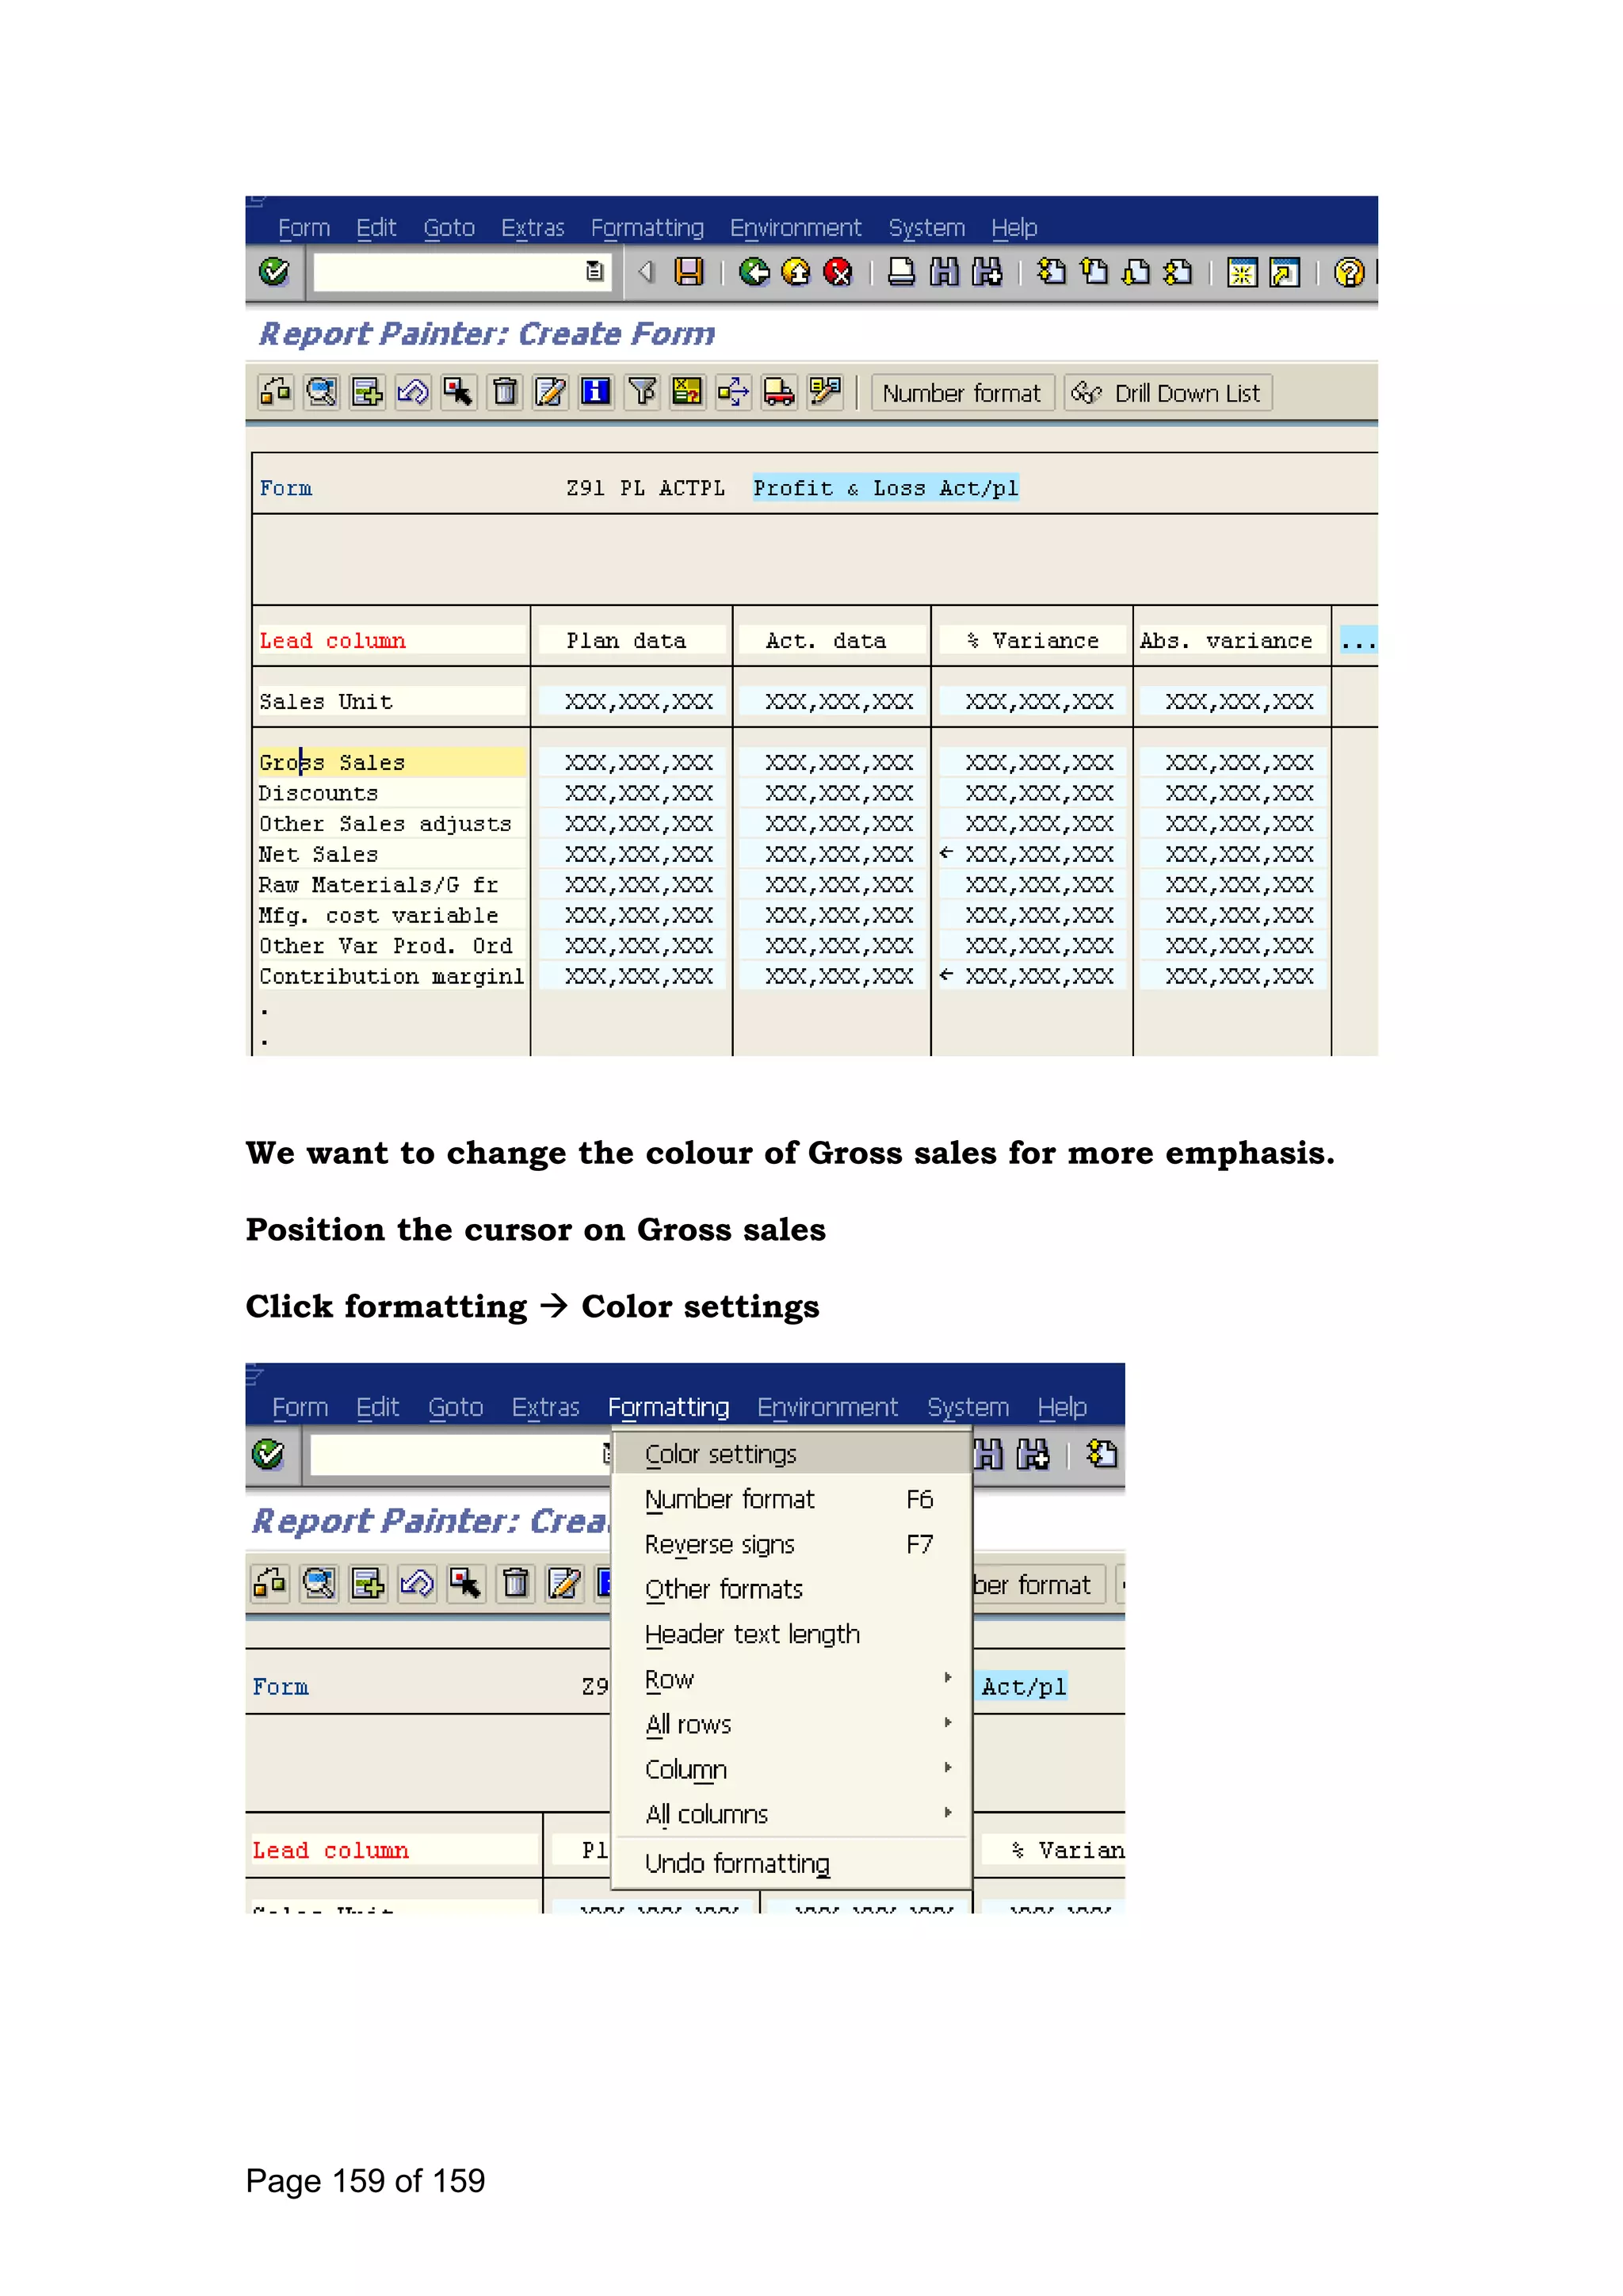Click the Profit & Loss Act/pl title
Image resolution: width=1623 pixels, height=2296 pixels.
pyautogui.click(x=886, y=488)
